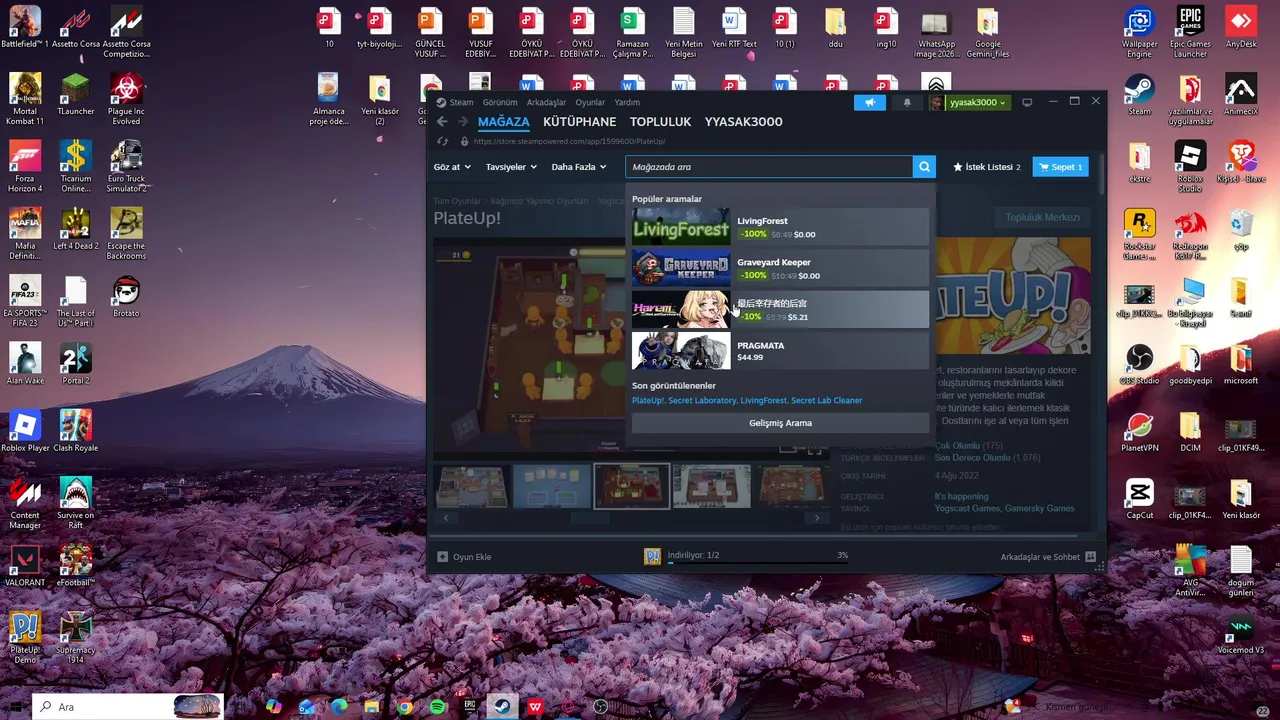Open the Sepet cart button

tap(1060, 167)
